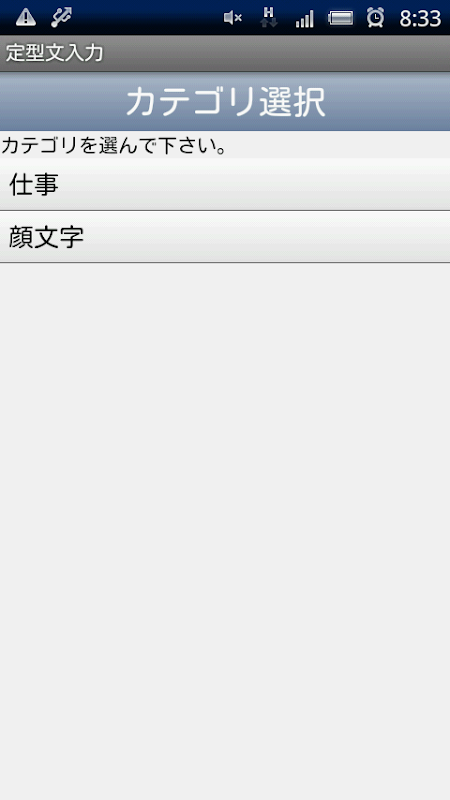Screen dimensions: 450x800
Task: Tap the H mobile data icon
Action: (268, 17)
